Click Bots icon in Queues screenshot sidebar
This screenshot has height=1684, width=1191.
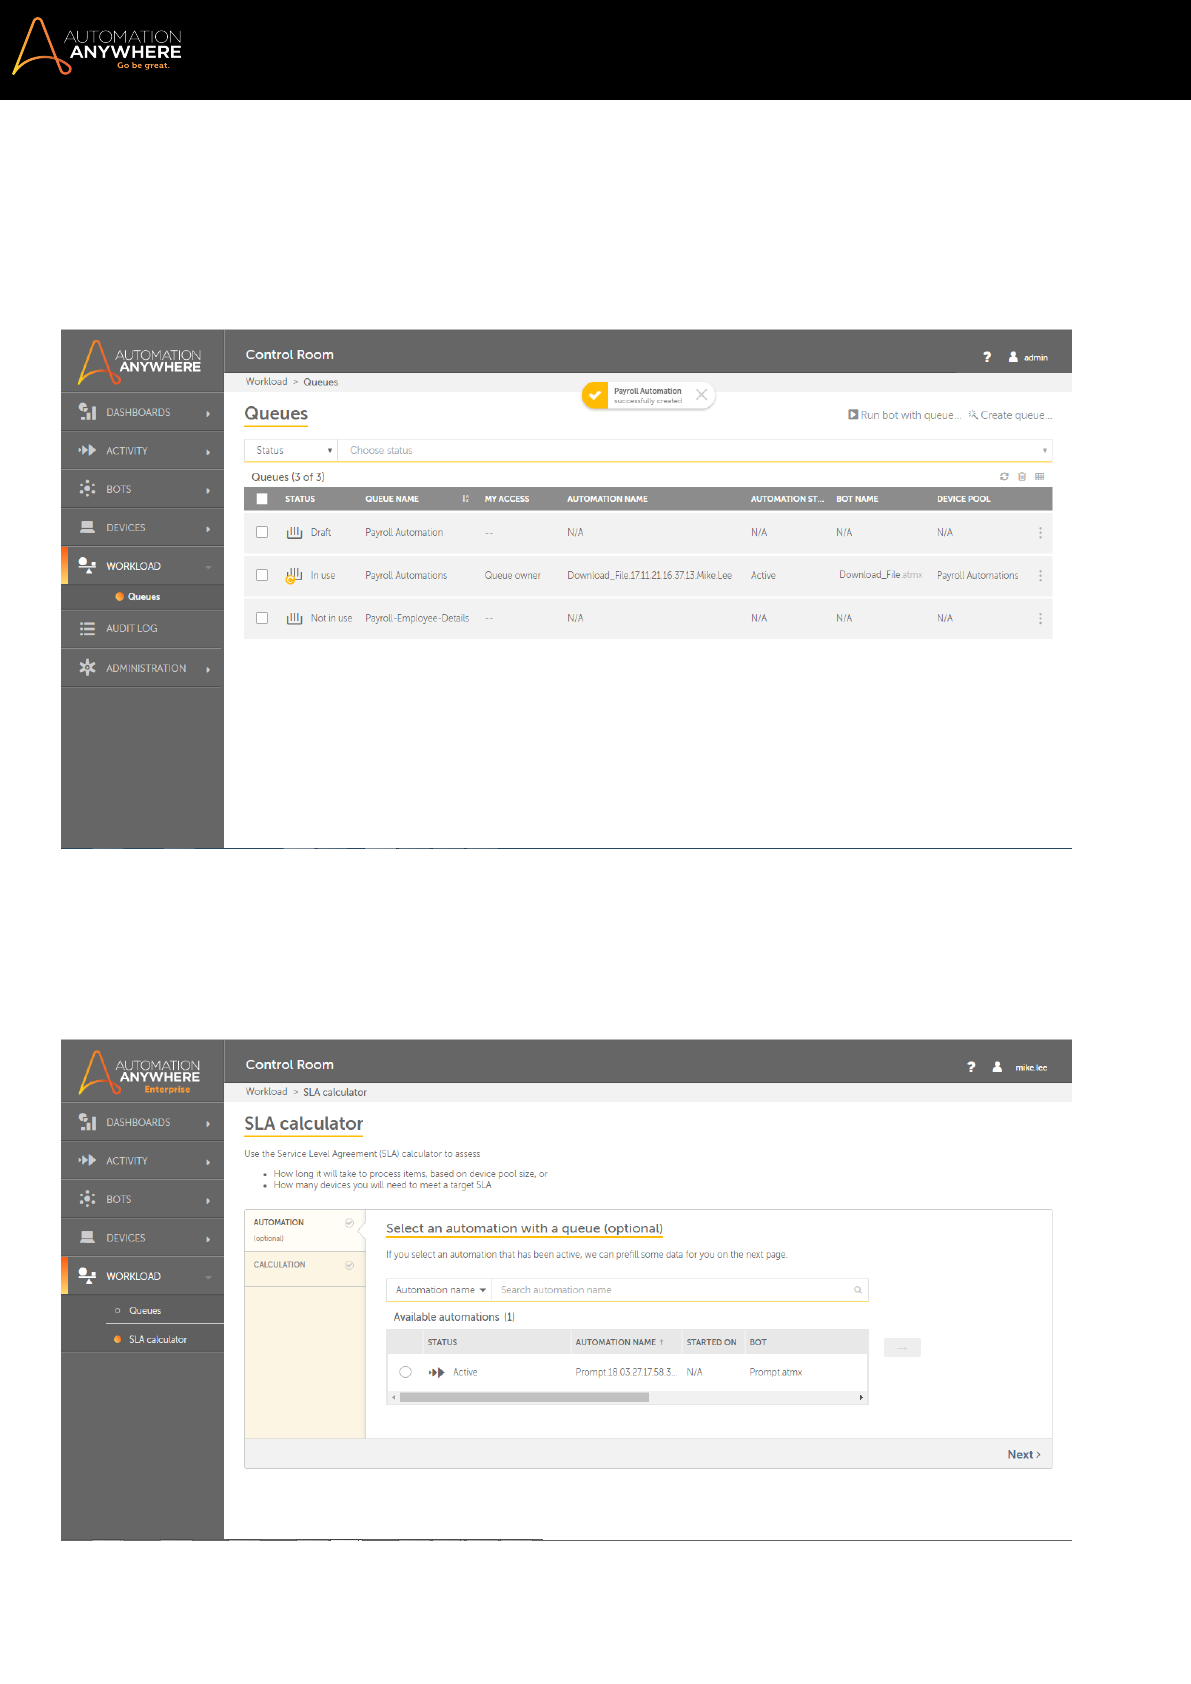tap(87, 489)
